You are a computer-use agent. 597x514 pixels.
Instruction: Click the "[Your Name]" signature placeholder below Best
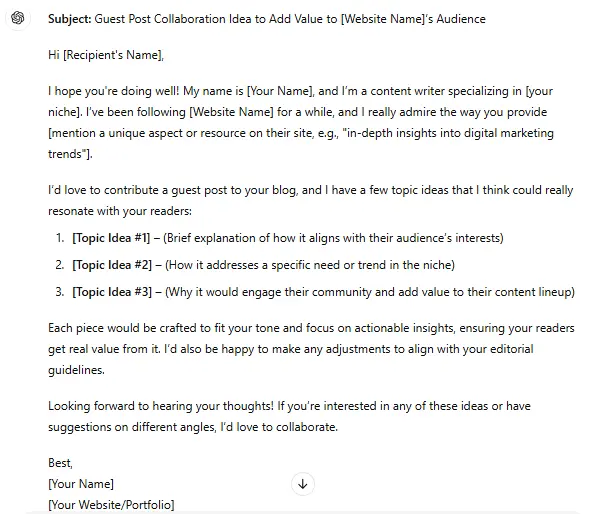81,484
